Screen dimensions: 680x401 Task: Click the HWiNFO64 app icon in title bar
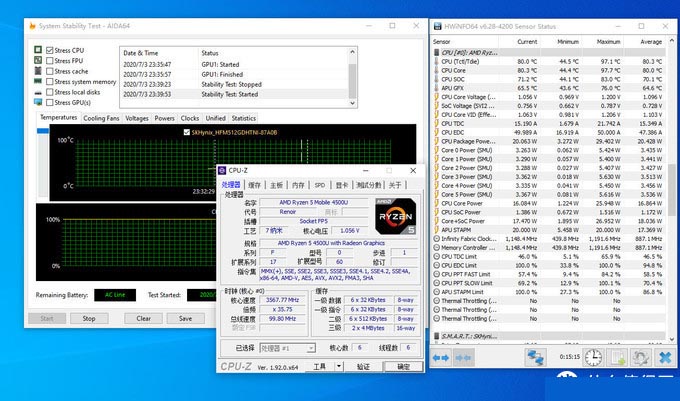pos(438,26)
